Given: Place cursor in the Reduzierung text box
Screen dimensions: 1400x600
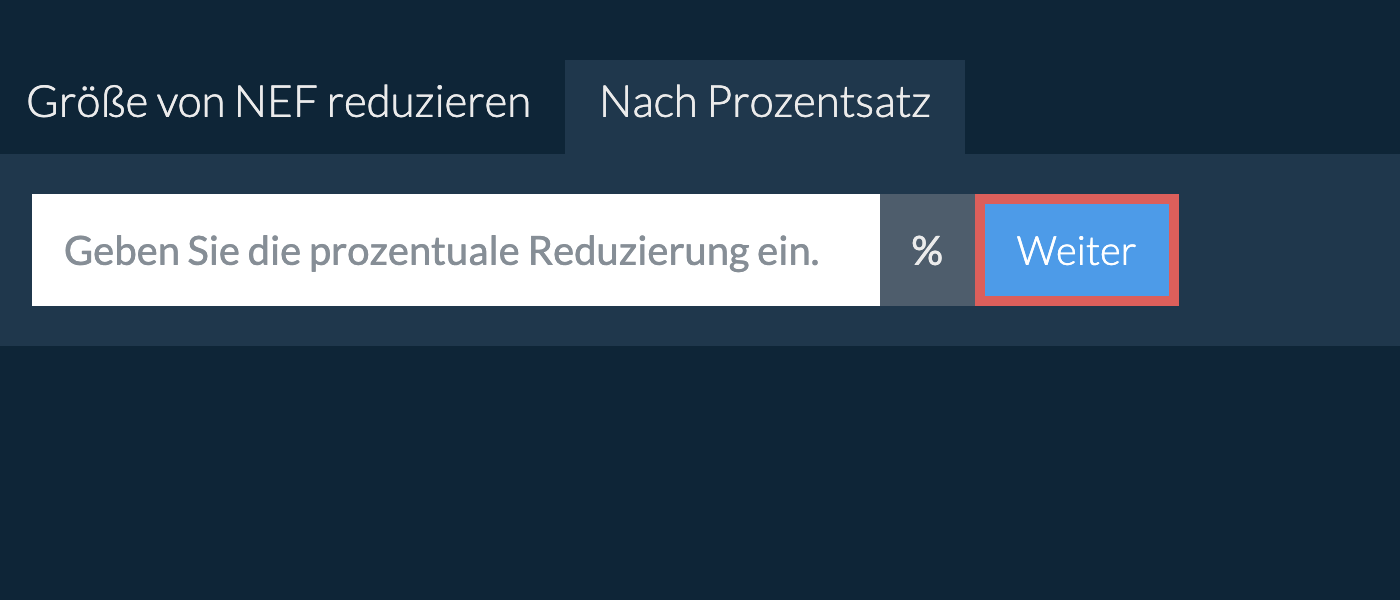Looking at the screenshot, I should (x=455, y=250).
